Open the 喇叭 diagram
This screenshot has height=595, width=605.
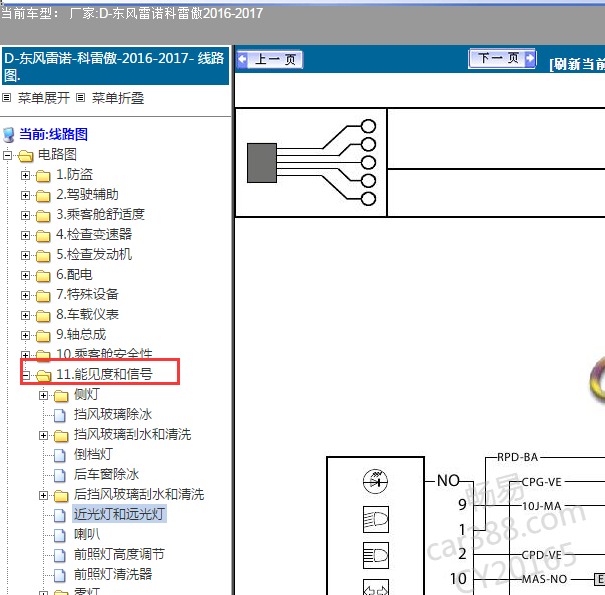click(87, 534)
